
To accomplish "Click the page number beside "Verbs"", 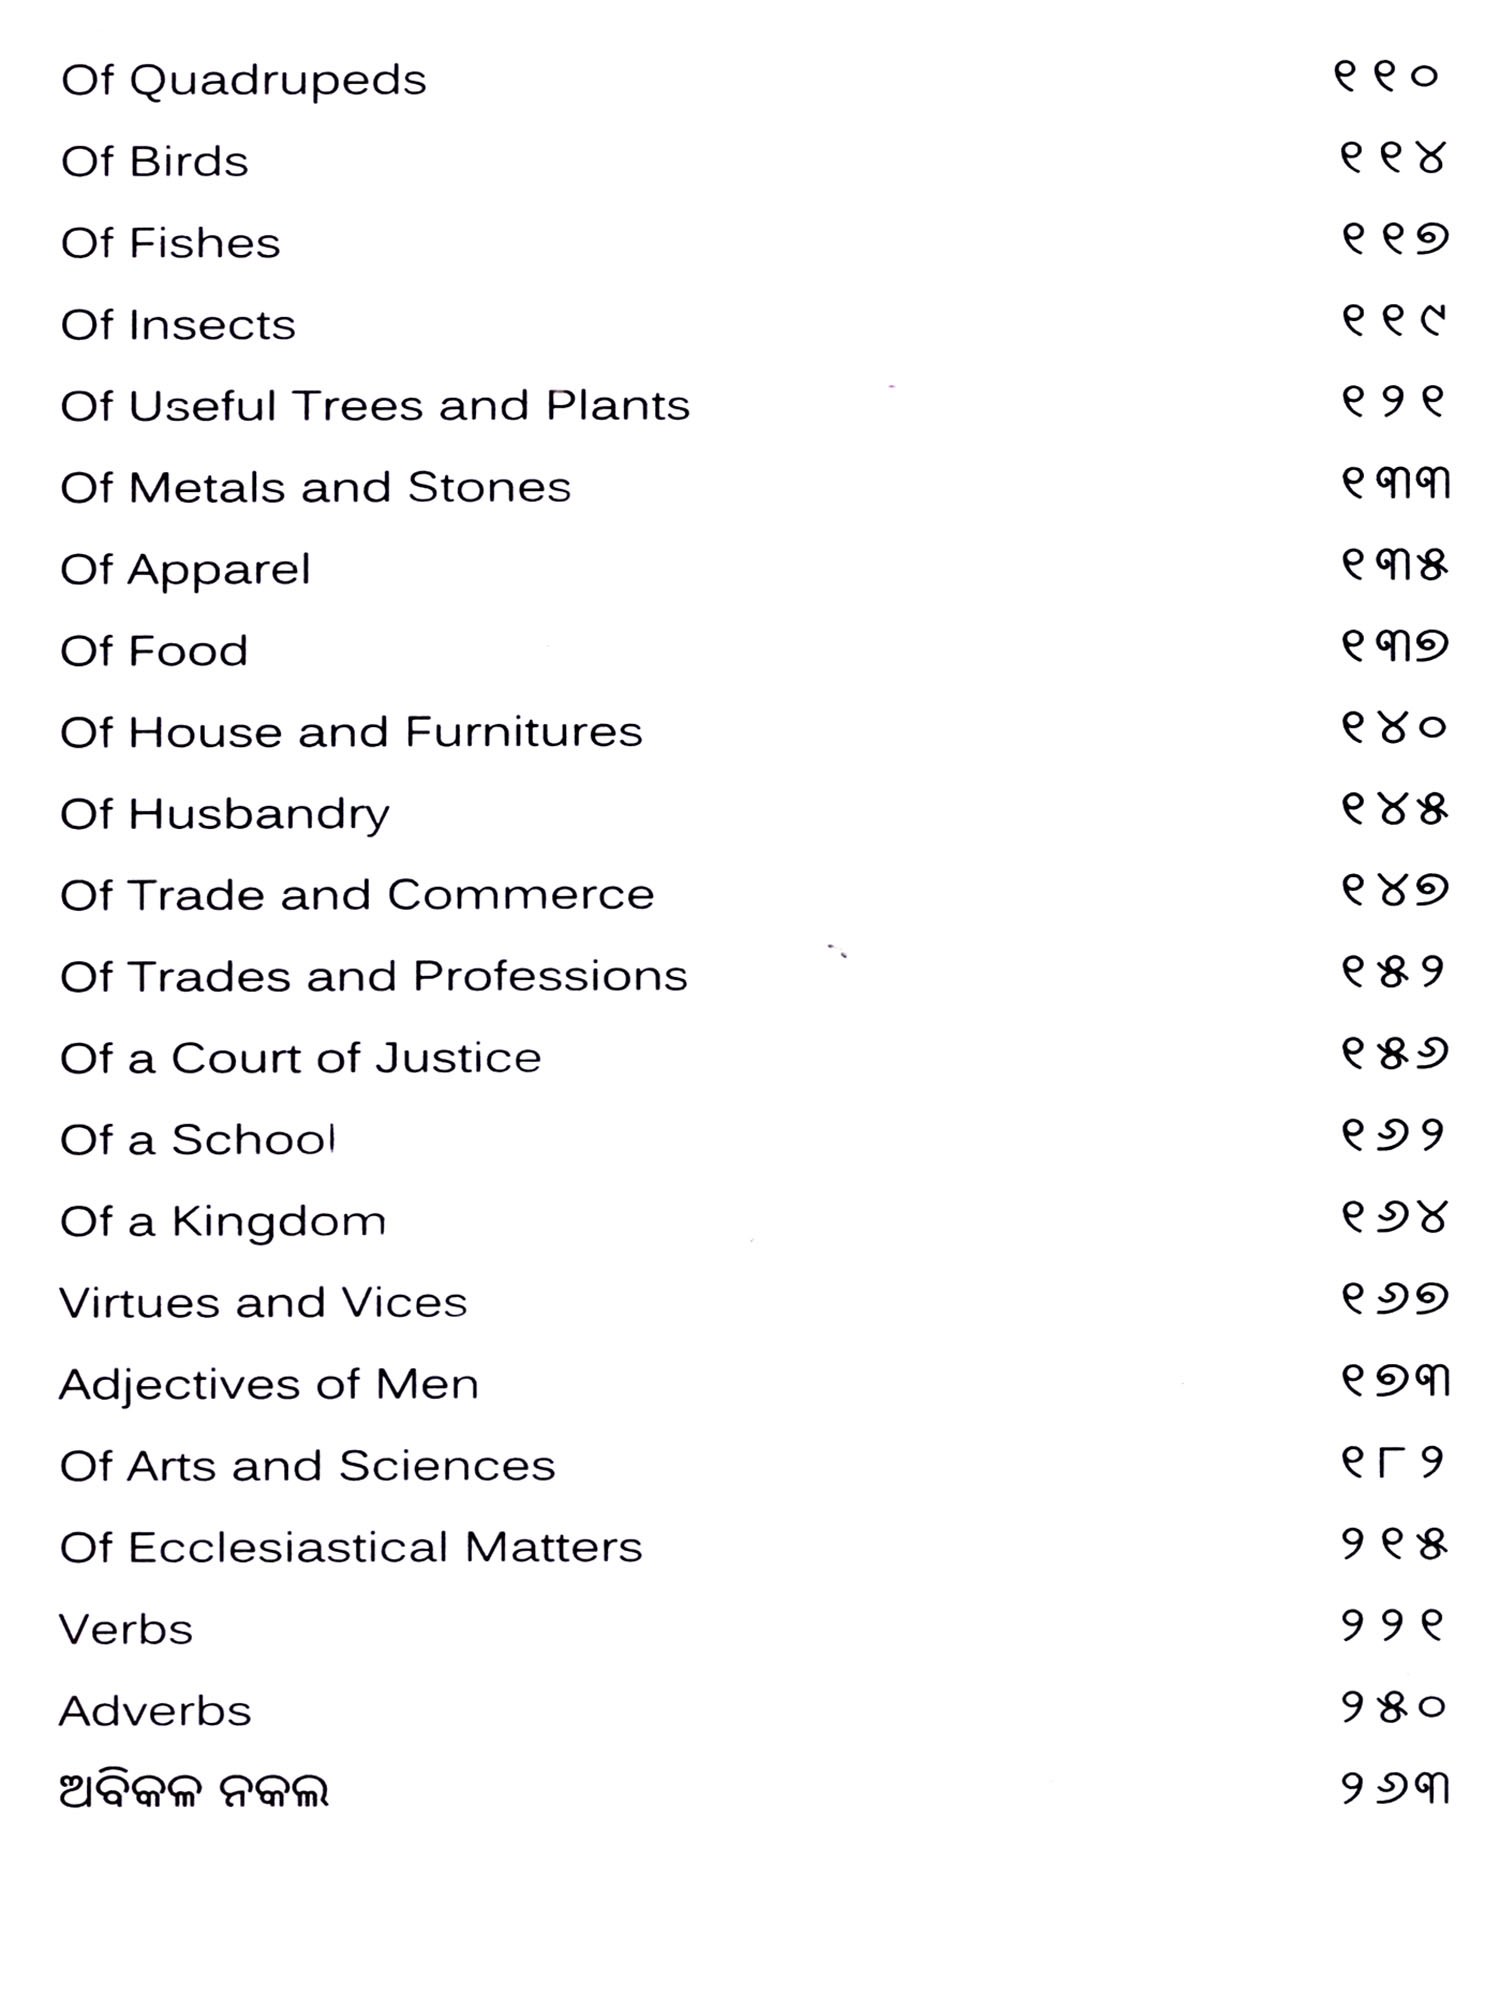I will tap(1393, 1628).
